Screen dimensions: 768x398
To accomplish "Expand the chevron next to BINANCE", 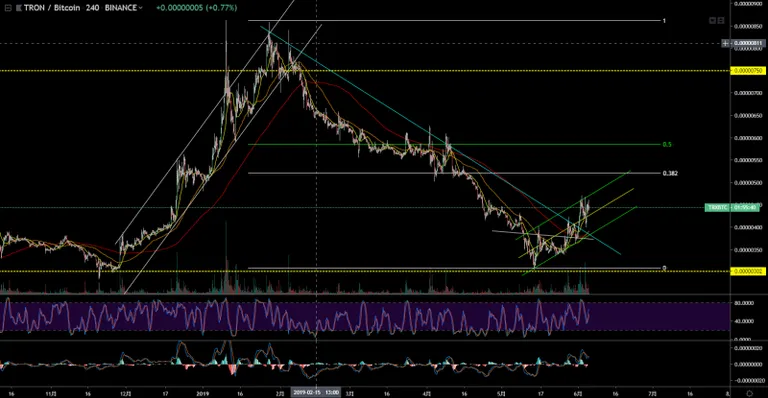I will [x=141, y=8].
